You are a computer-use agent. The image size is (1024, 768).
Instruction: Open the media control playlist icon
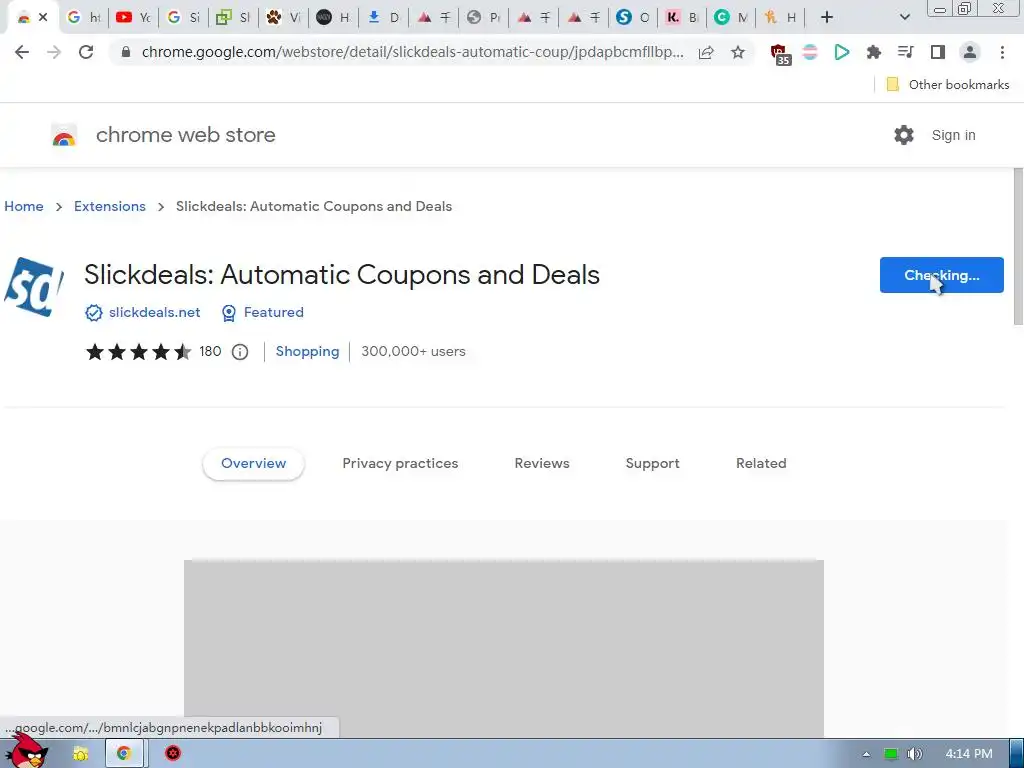click(906, 52)
